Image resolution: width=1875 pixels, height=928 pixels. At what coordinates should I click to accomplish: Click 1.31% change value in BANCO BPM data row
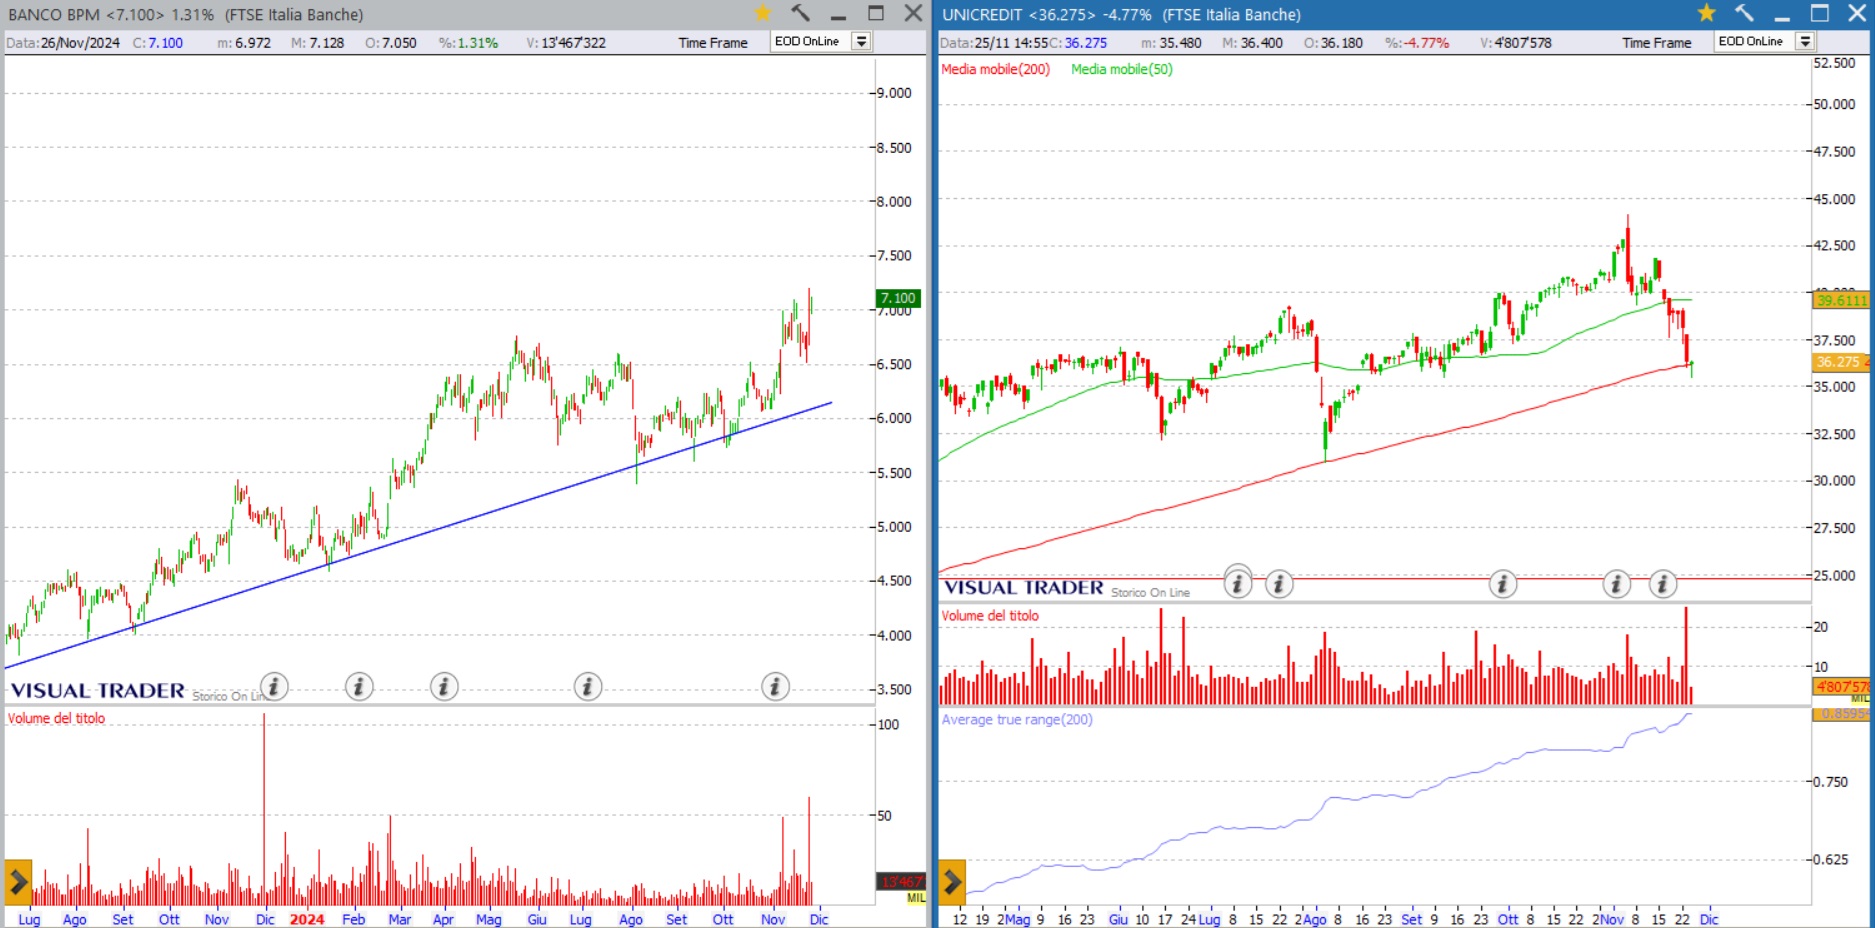coord(468,42)
